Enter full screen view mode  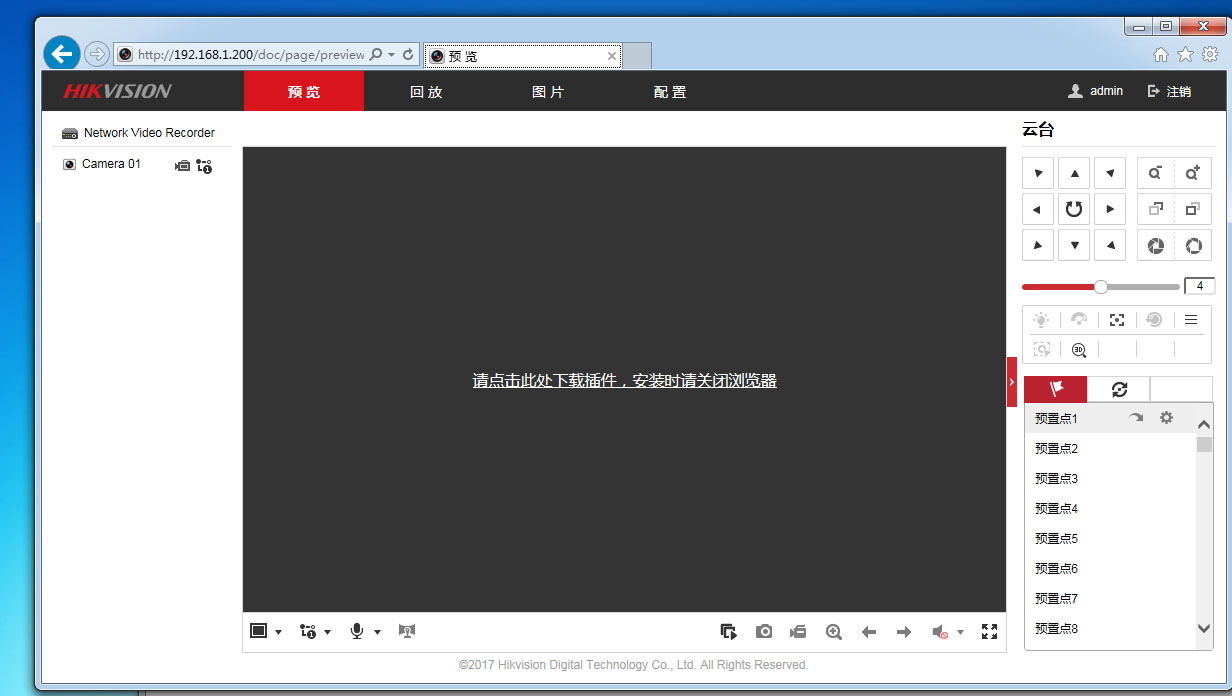coord(989,631)
